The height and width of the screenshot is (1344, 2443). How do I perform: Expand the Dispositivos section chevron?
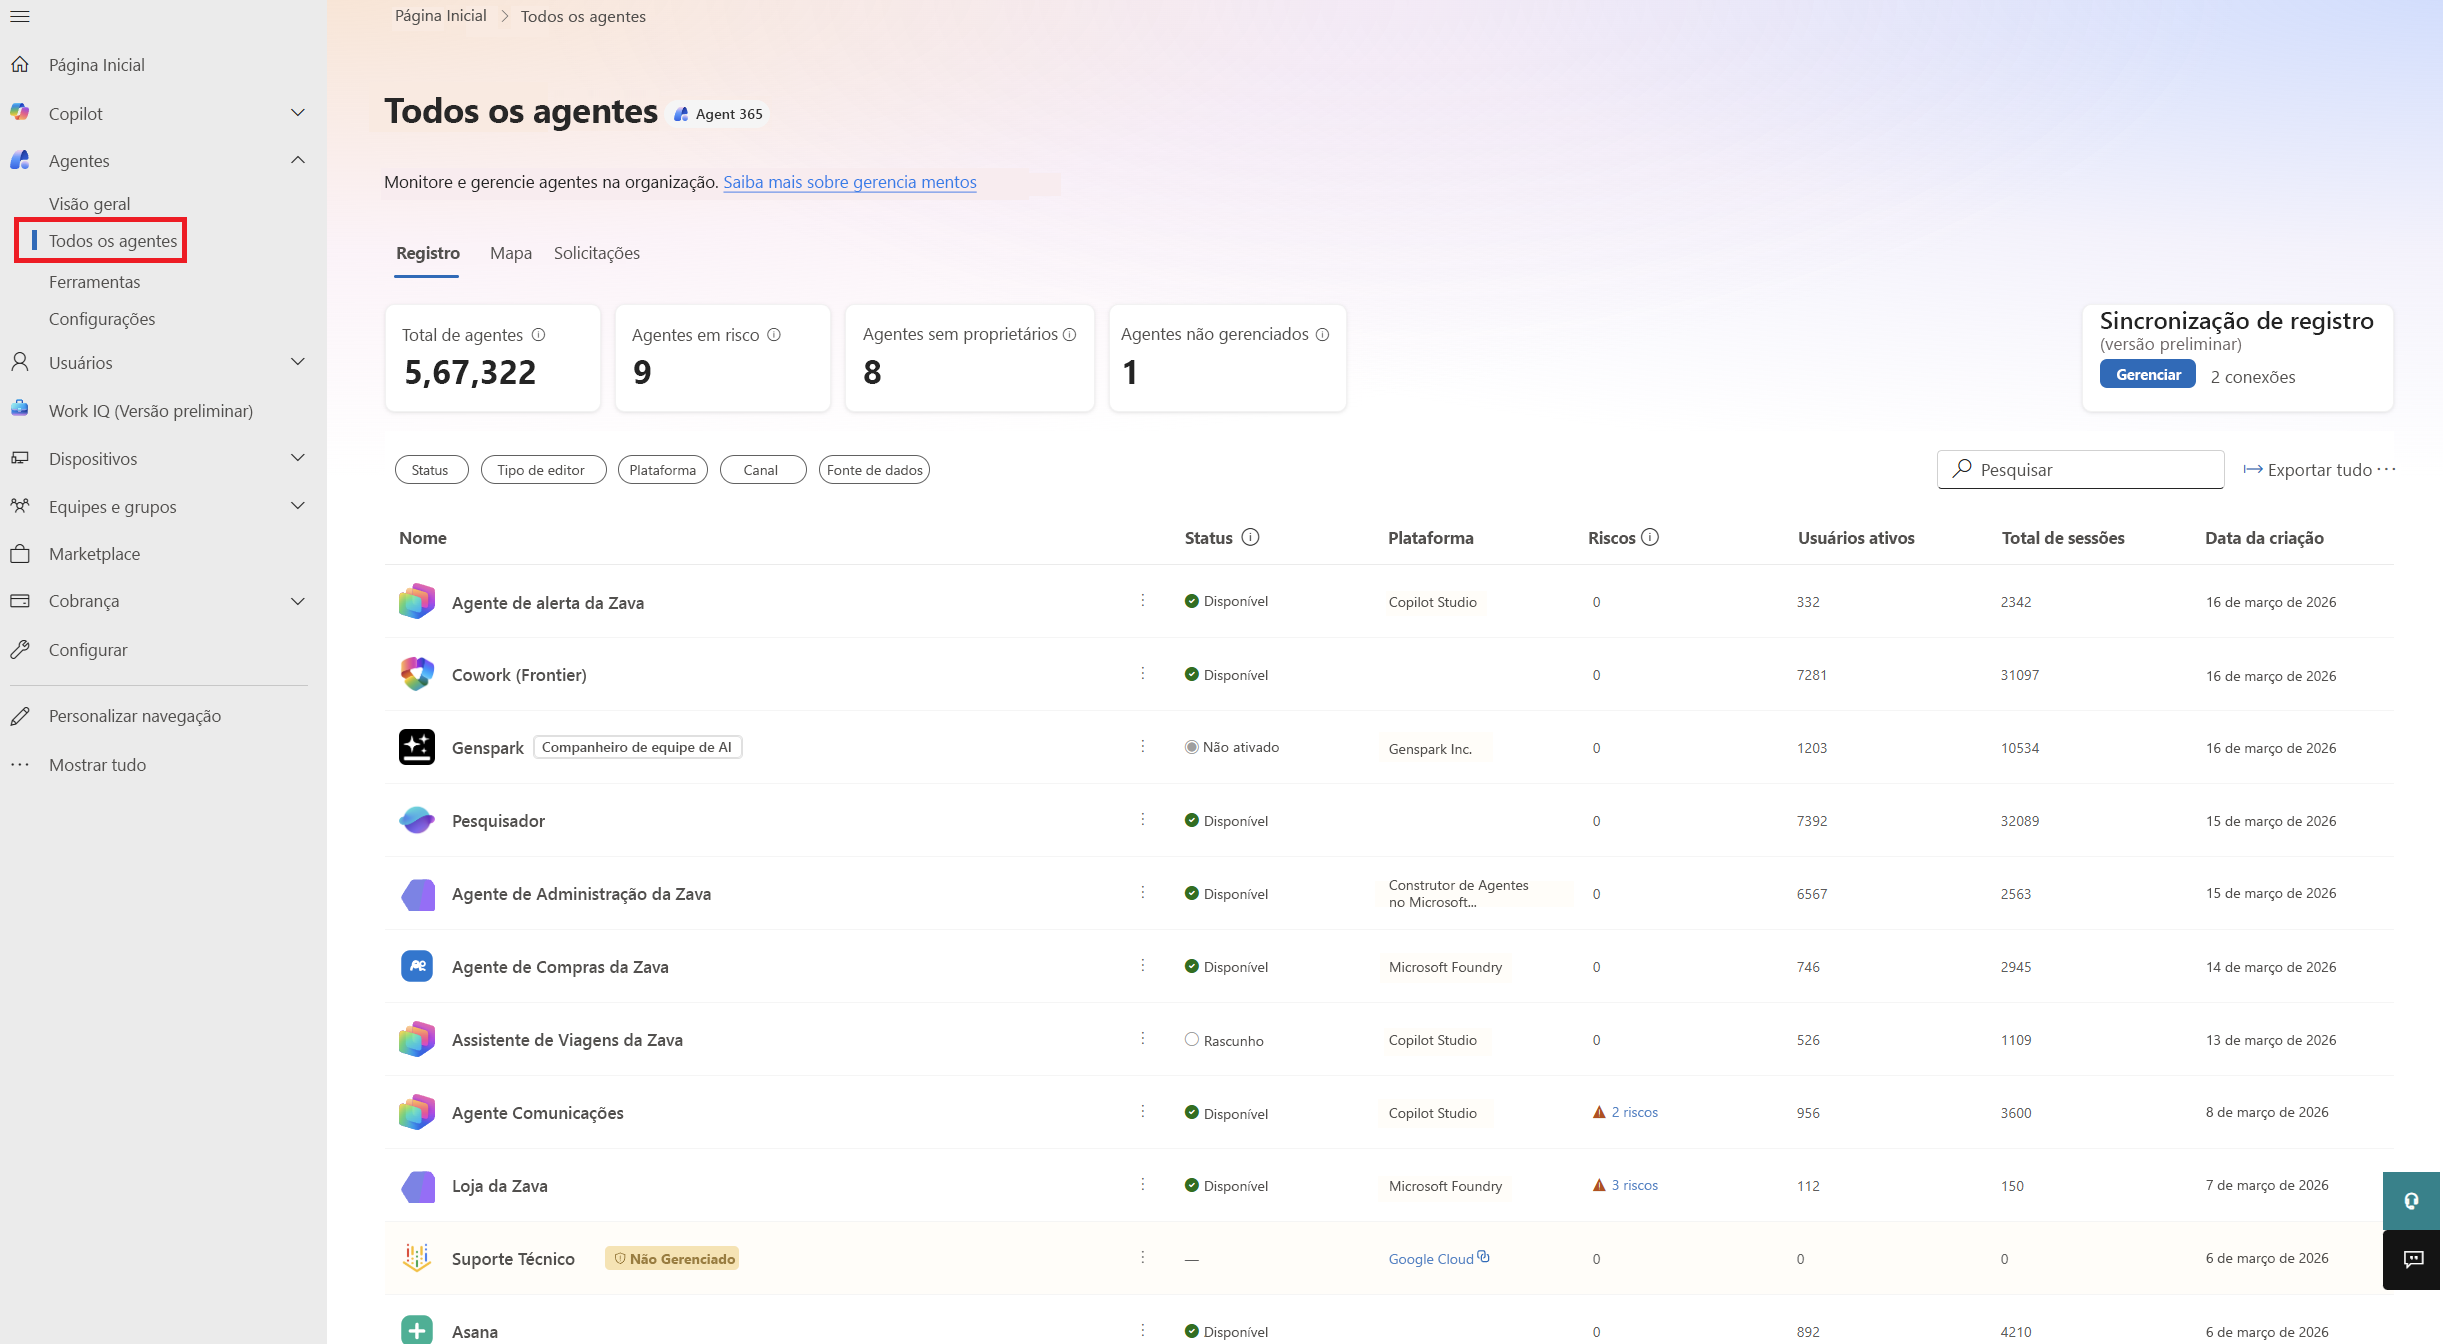click(298, 458)
